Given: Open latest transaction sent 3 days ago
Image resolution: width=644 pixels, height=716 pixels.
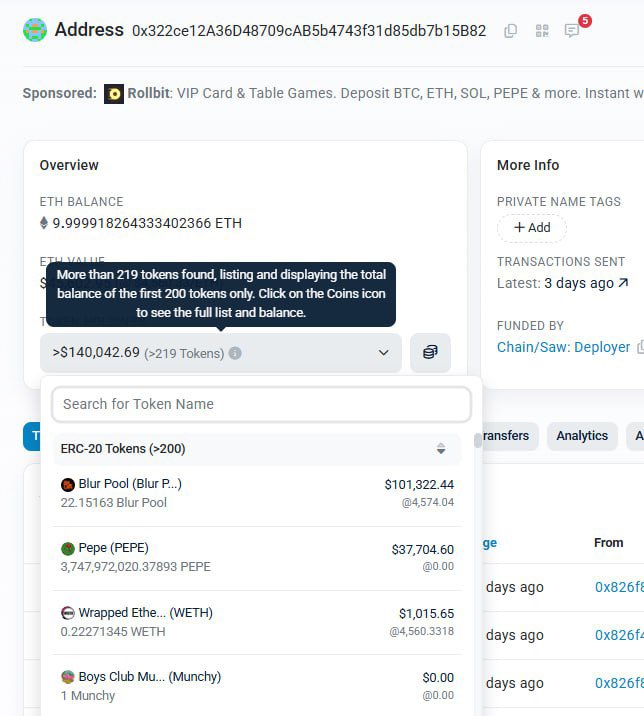Looking at the screenshot, I should coord(586,283).
